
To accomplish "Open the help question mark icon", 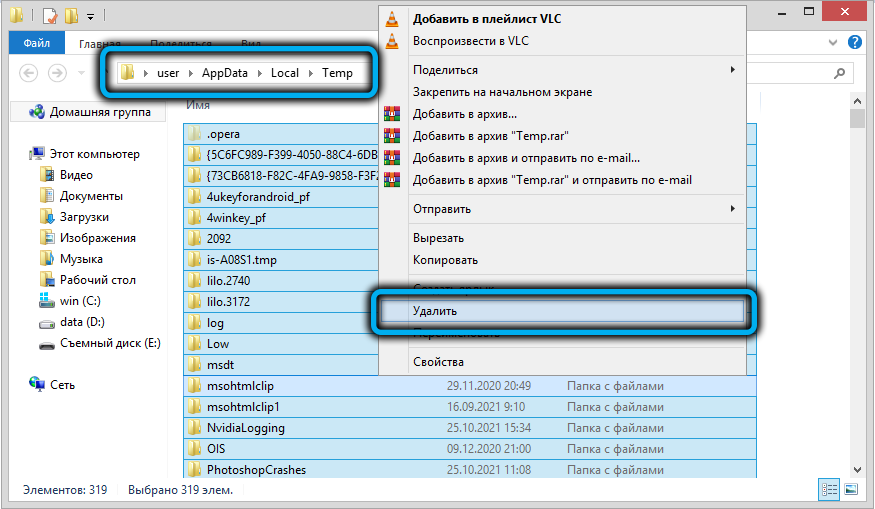I will 855,43.
